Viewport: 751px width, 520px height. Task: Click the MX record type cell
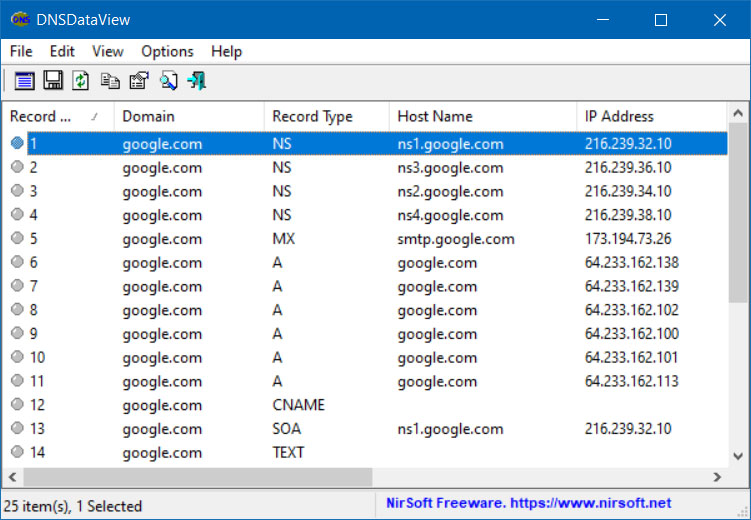(284, 238)
